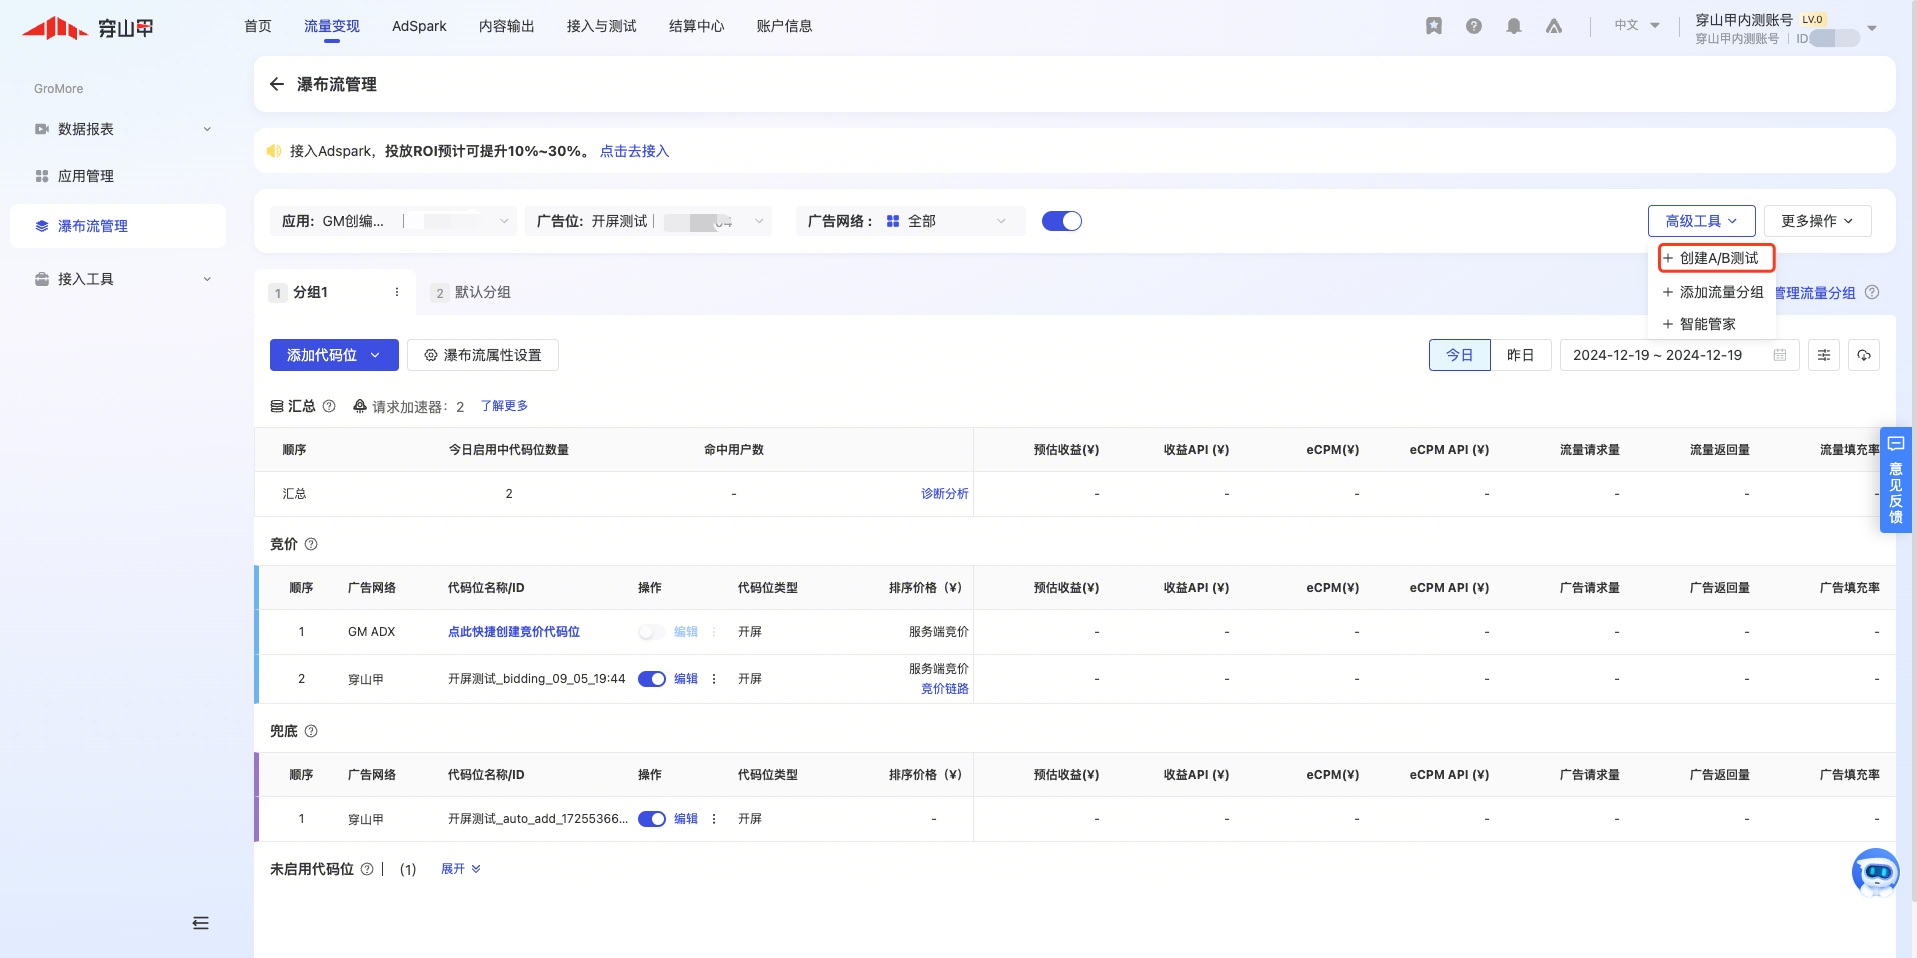
Task: Click the column settings icon beside date range
Action: (1823, 355)
